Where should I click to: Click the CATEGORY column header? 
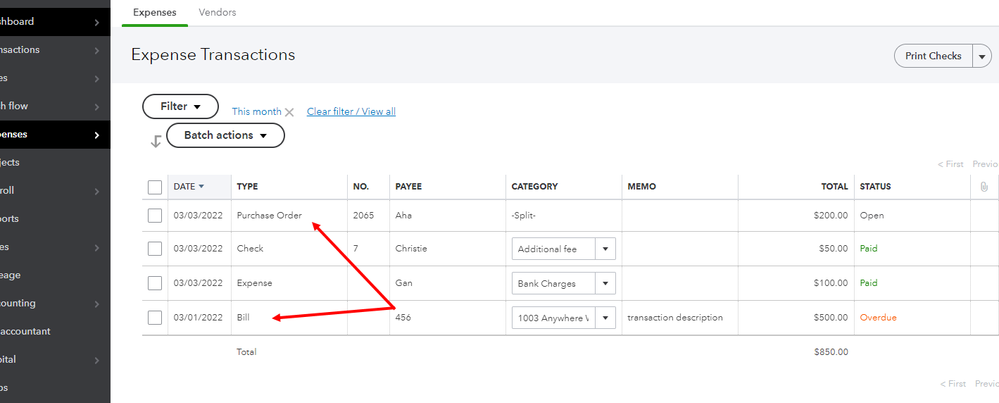(535, 187)
